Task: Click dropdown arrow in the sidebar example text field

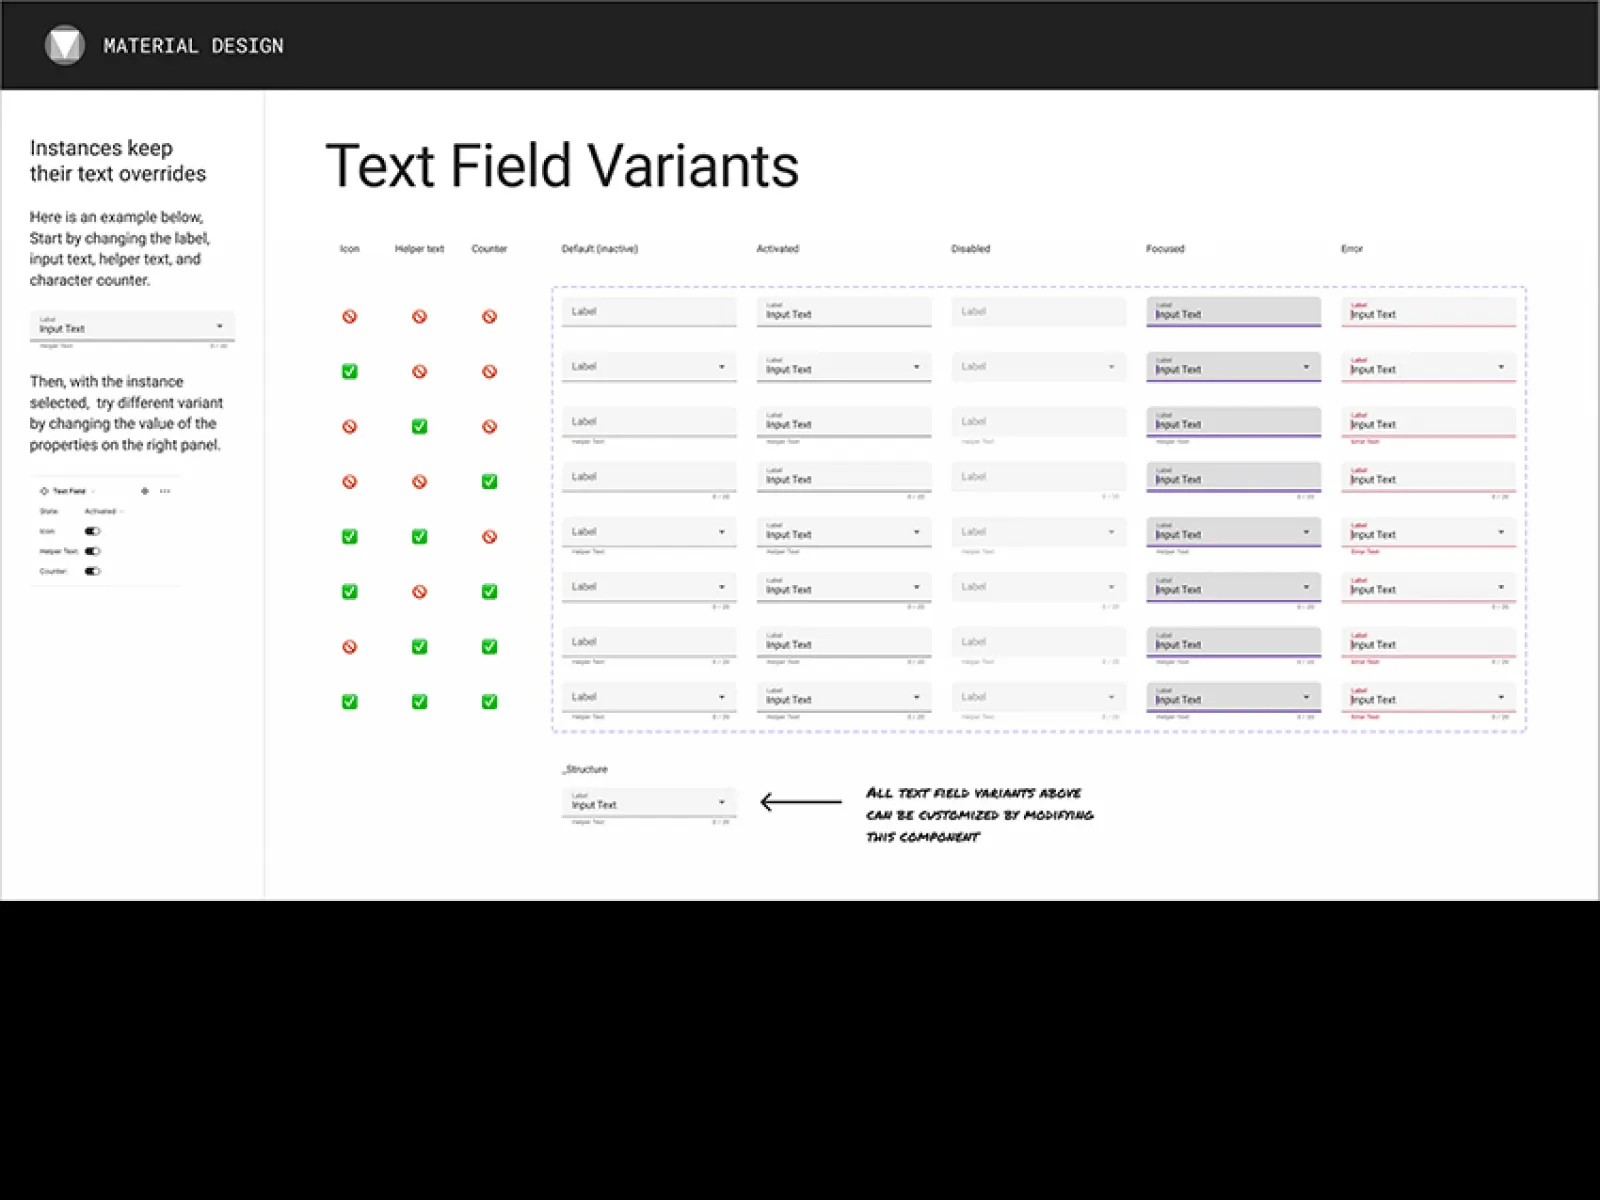Action: [220, 326]
